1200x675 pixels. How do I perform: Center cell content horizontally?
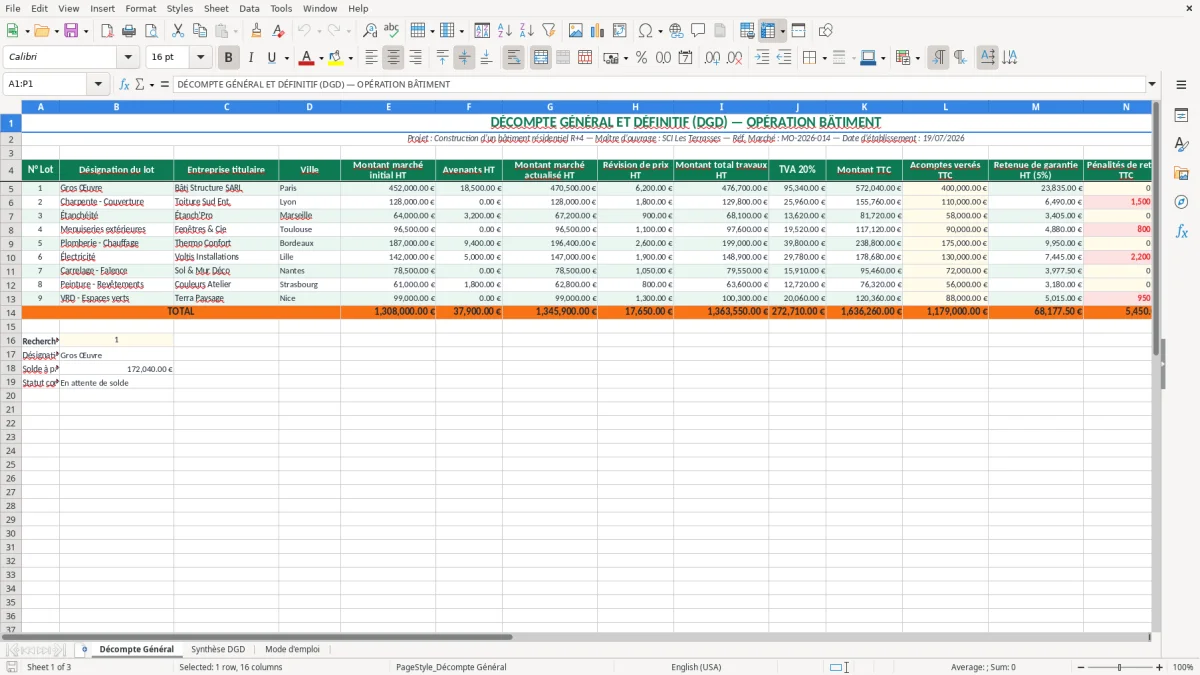pyautogui.click(x=394, y=58)
